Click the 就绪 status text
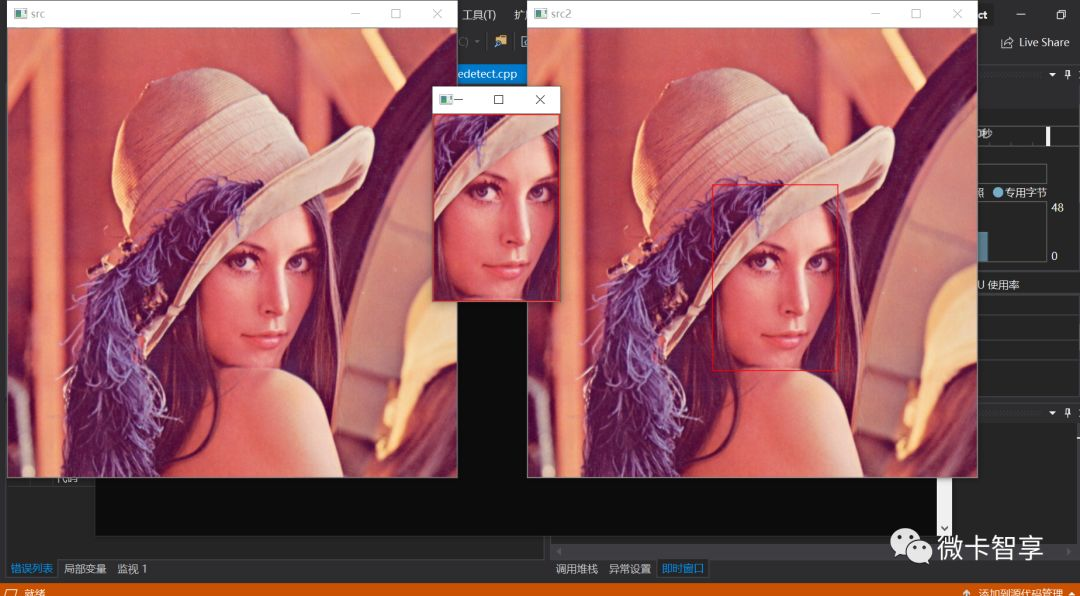 [34, 593]
